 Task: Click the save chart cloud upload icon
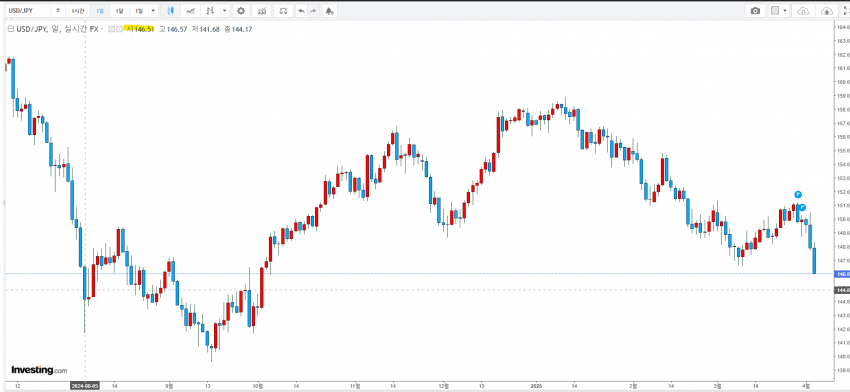click(826, 10)
